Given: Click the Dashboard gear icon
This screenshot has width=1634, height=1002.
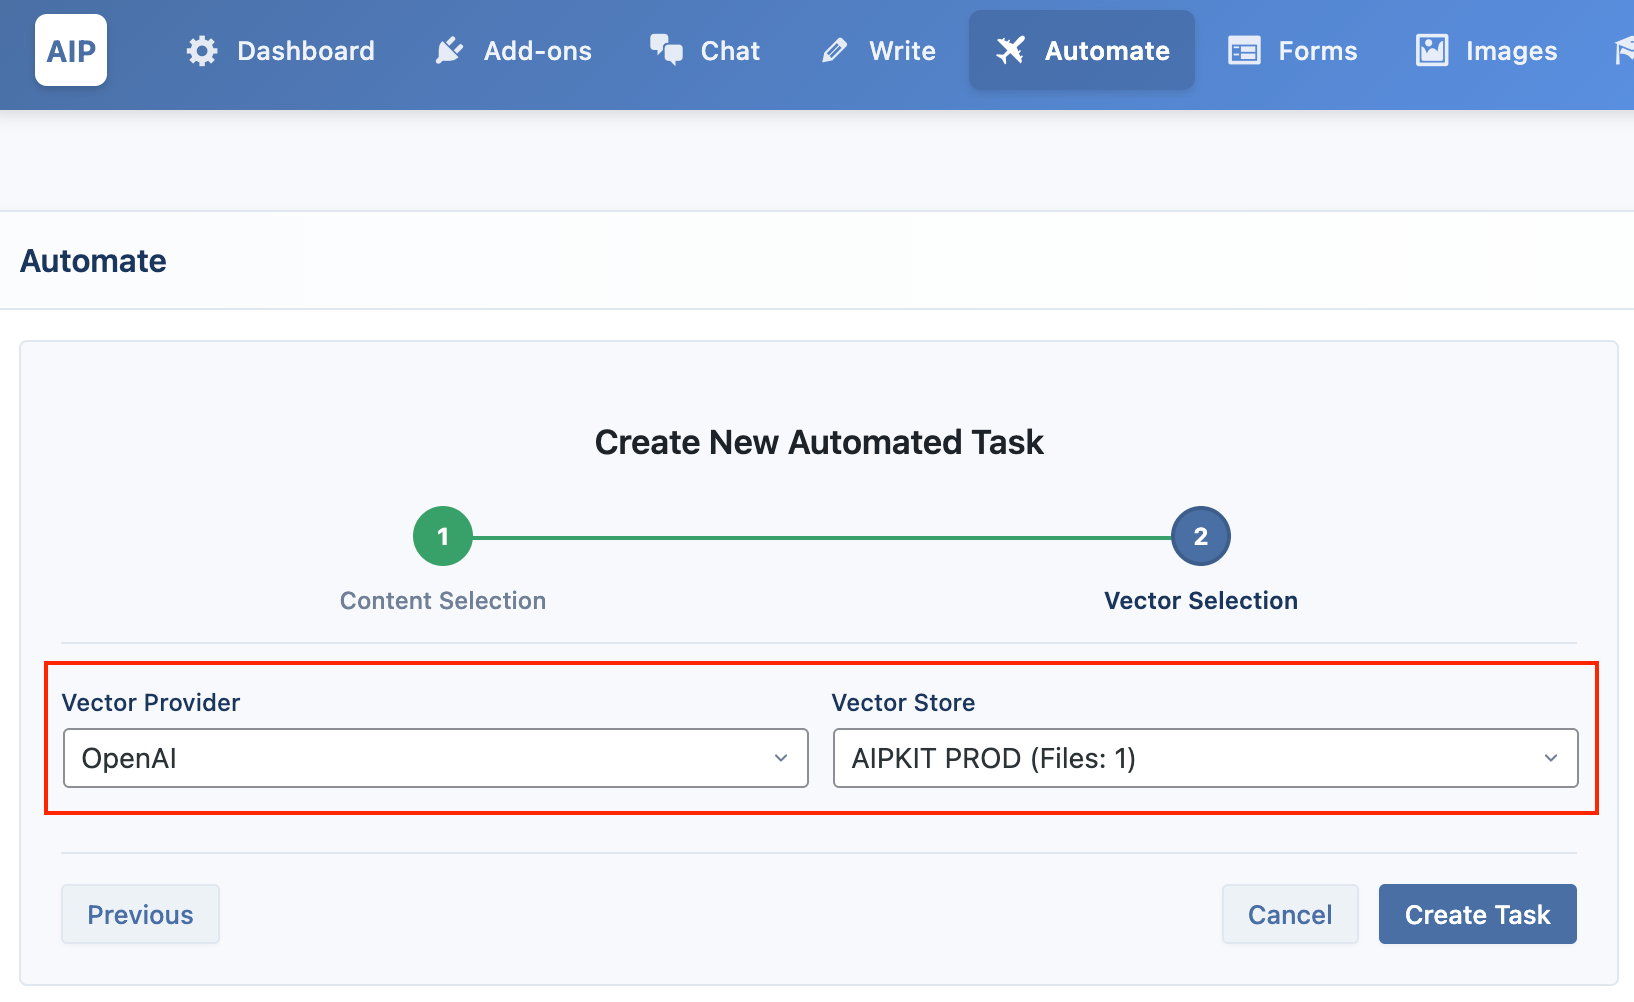Looking at the screenshot, I should (x=202, y=51).
